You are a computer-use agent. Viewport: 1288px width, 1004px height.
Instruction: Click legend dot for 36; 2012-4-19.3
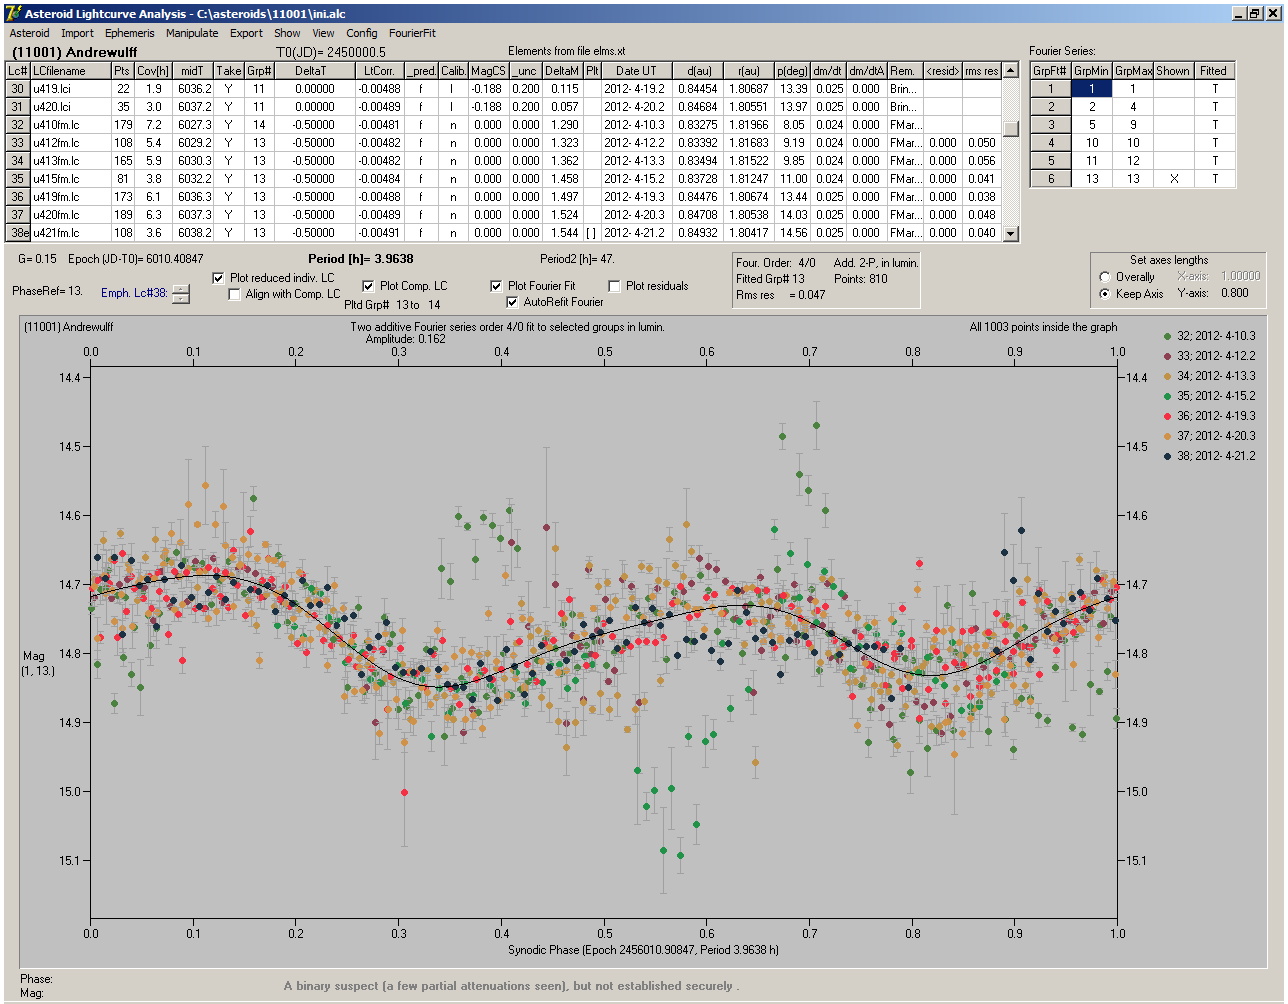(x=1168, y=416)
